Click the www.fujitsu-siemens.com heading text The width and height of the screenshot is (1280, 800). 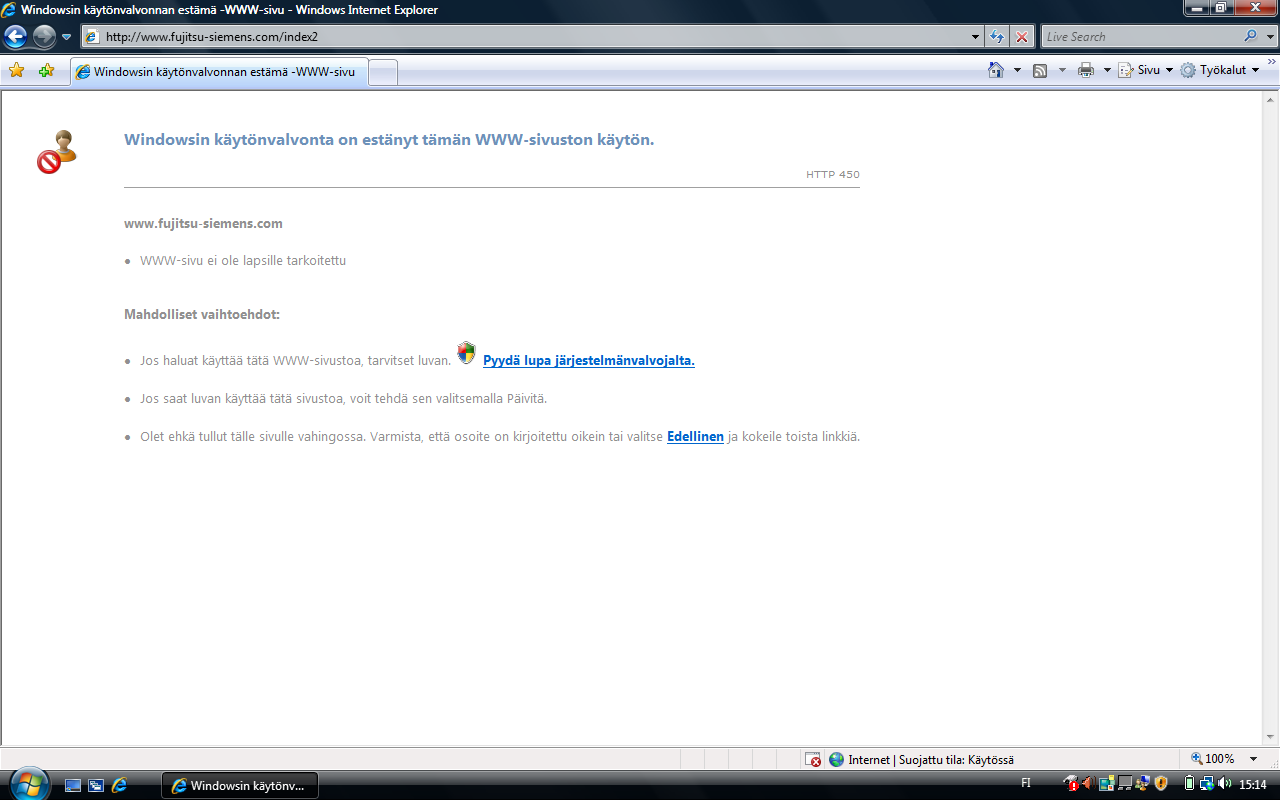click(x=203, y=223)
